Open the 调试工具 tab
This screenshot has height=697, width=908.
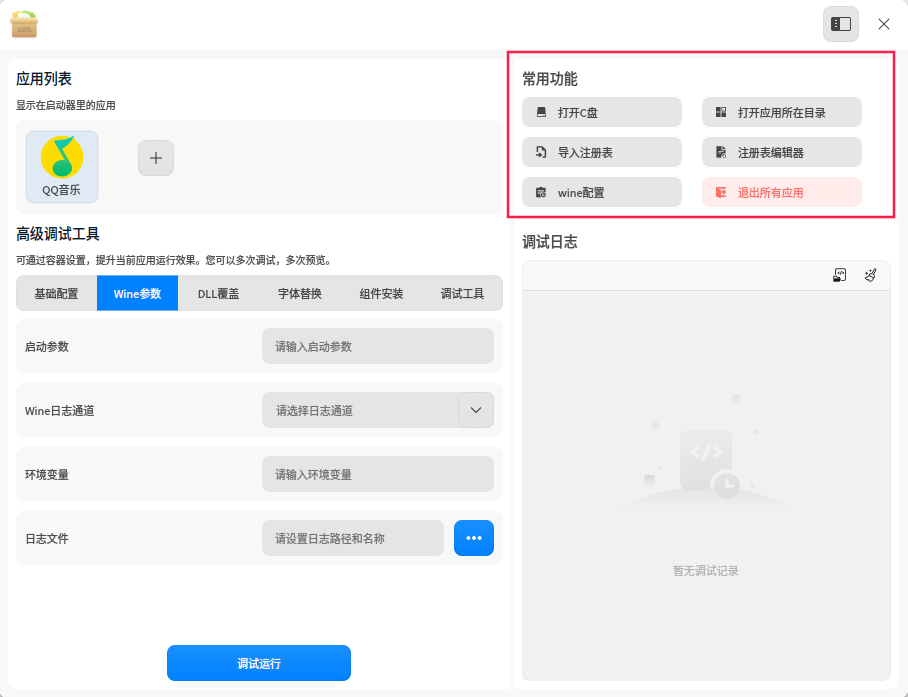462,294
